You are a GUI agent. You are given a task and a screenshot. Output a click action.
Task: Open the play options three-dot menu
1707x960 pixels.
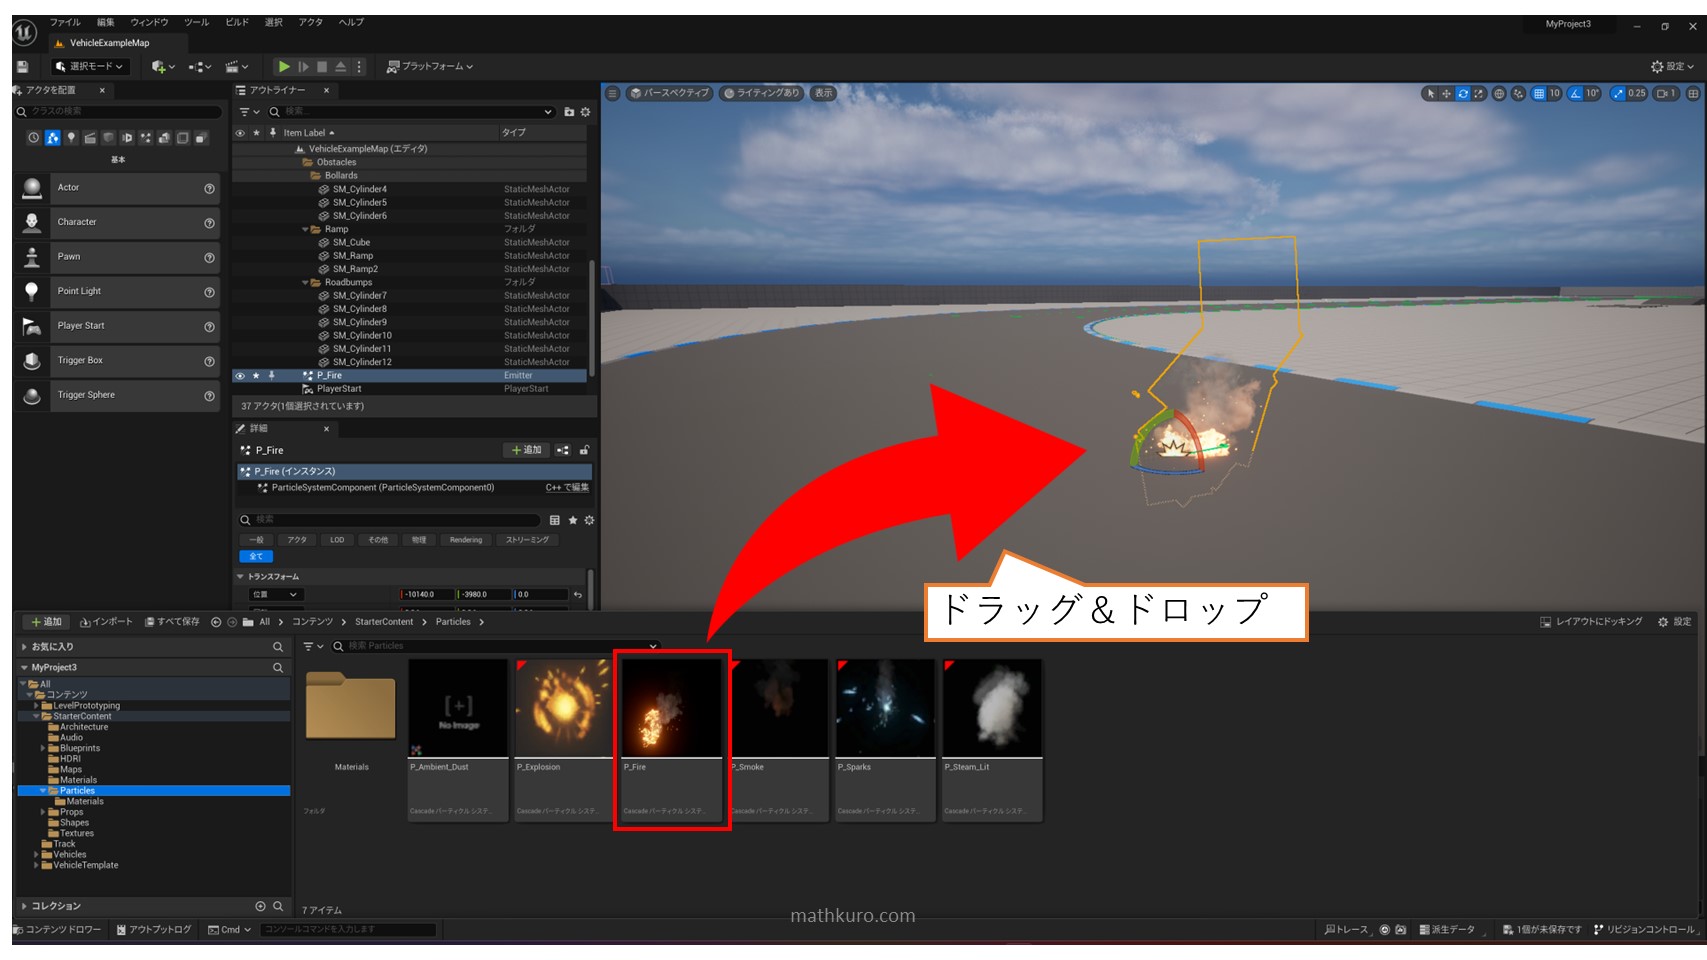point(359,66)
